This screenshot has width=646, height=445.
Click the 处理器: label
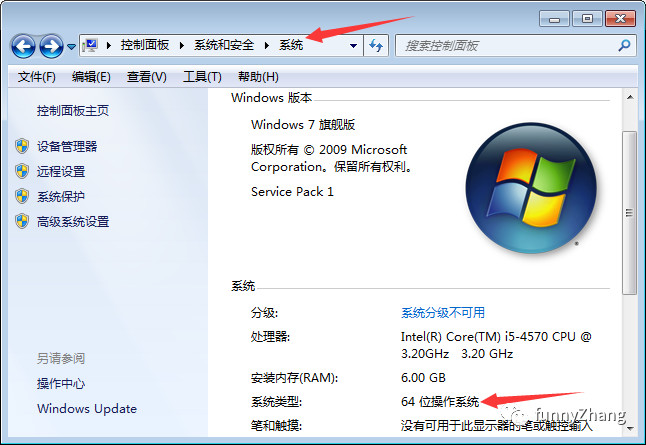point(270,337)
